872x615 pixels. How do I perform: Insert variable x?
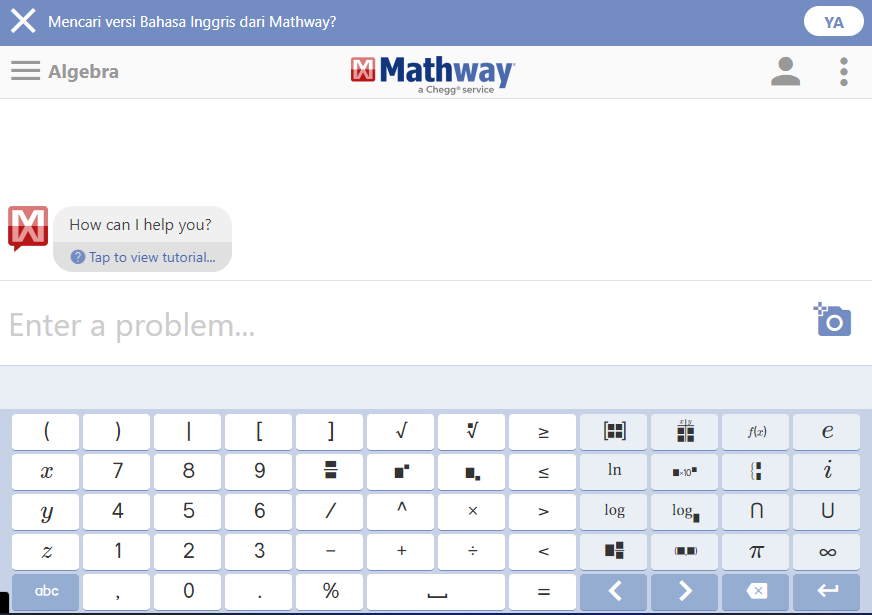pos(46,472)
